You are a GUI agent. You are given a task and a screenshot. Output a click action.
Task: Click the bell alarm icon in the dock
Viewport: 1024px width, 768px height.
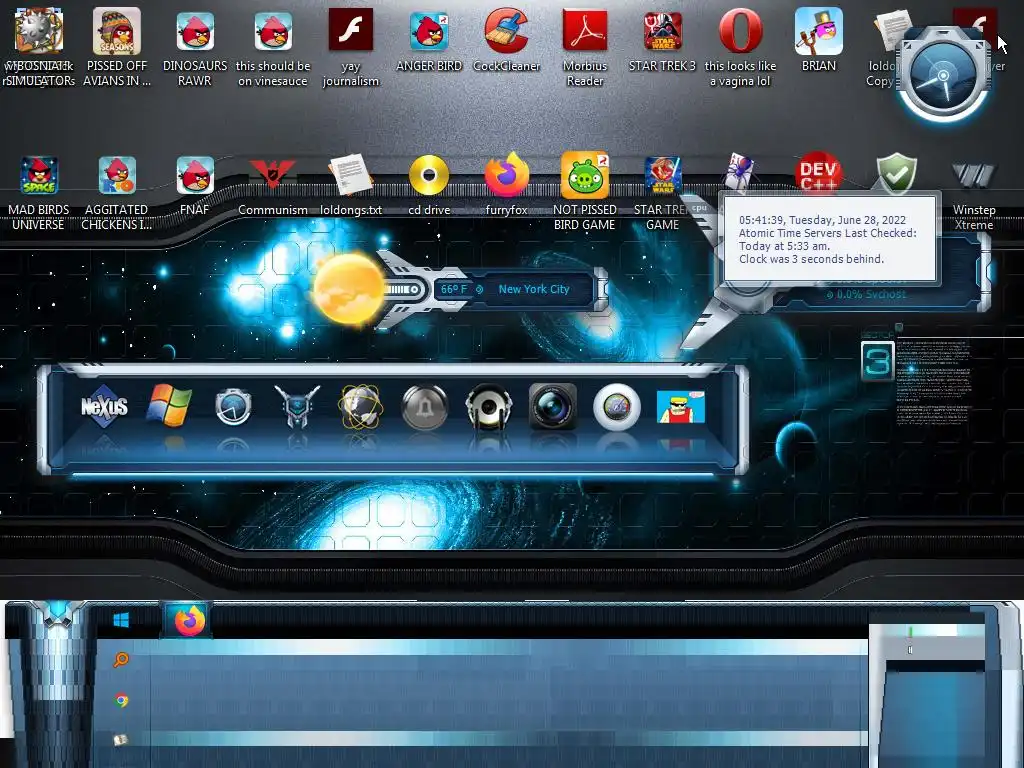pos(424,408)
